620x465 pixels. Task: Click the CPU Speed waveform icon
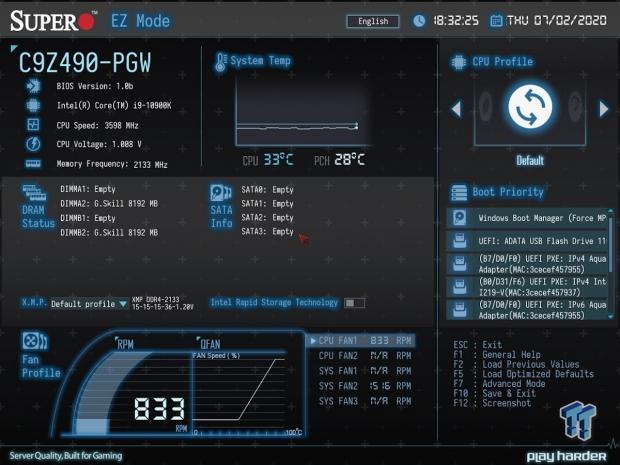pyautogui.click(x=33, y=125)
